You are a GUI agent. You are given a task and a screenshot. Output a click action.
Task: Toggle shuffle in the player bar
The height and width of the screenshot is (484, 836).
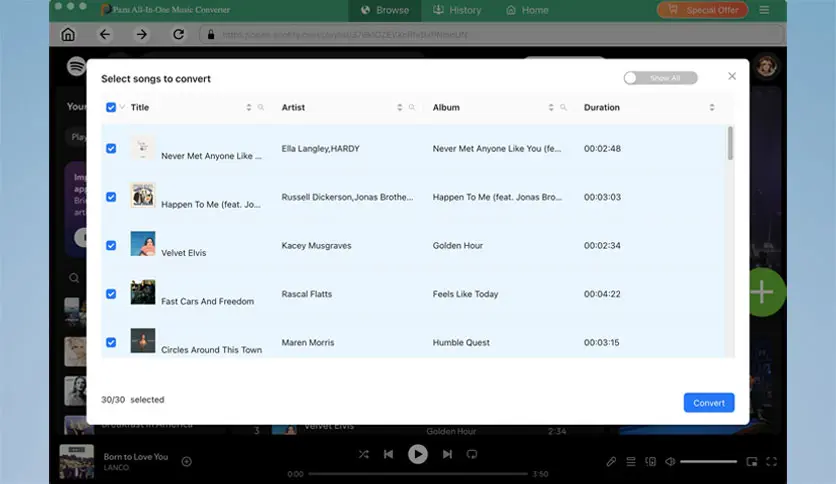coord(364,454)
